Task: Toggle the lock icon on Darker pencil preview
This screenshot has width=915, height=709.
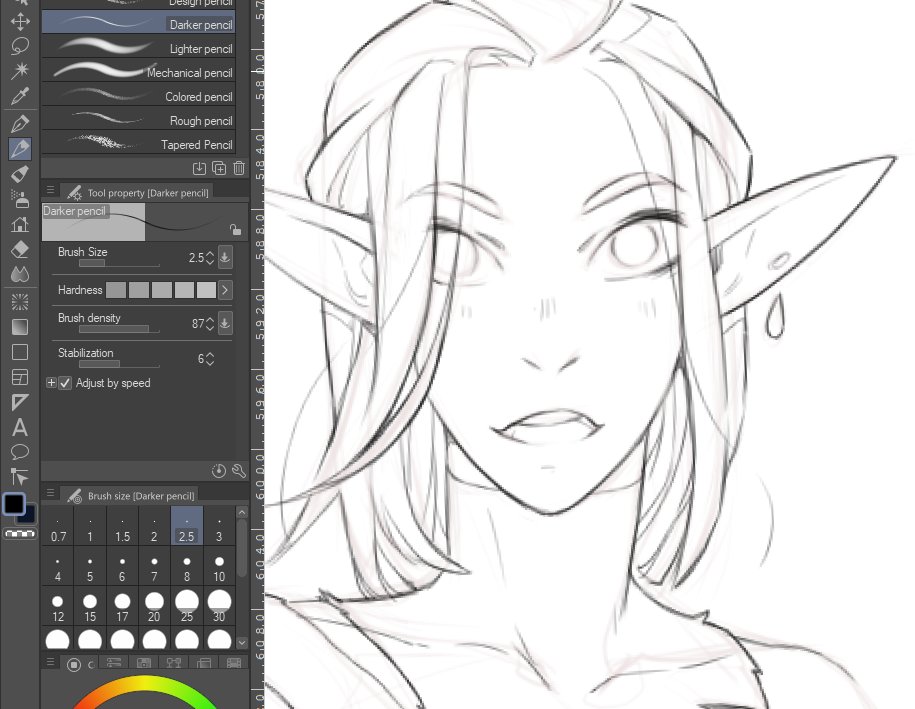Action: (235, 229)
